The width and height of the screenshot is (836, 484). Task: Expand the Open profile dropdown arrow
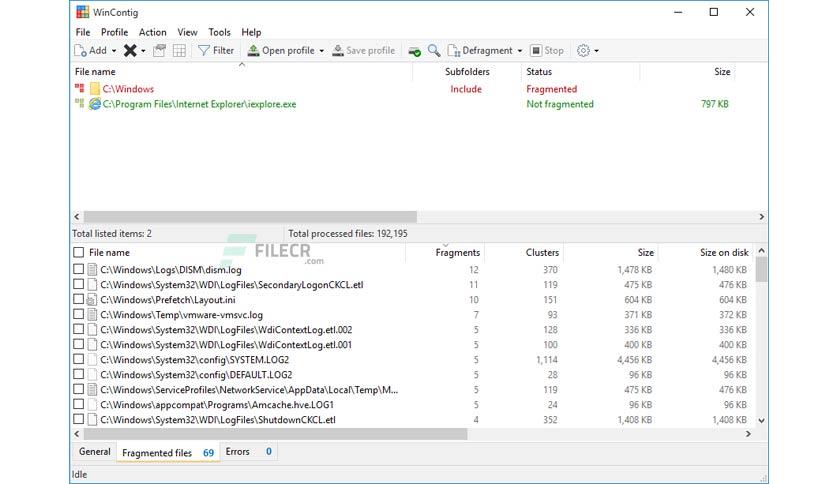coord(321,51)
